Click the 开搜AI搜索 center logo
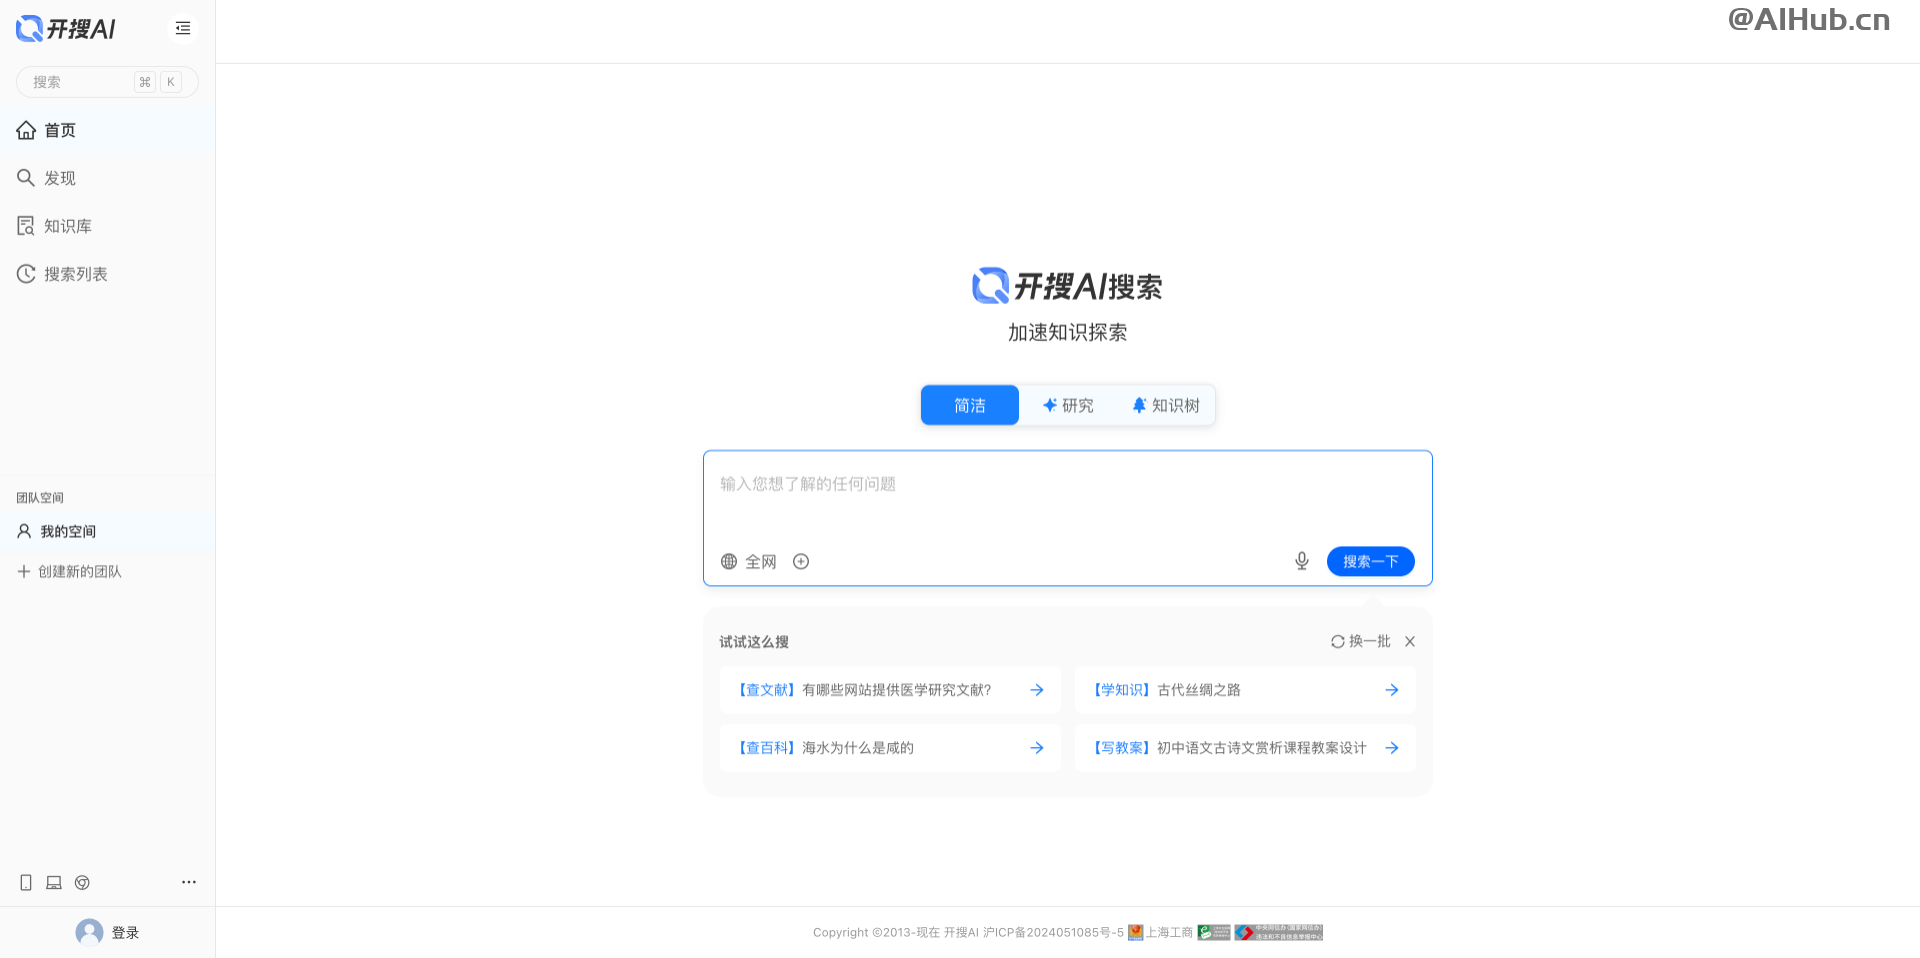 point(1067,286)
